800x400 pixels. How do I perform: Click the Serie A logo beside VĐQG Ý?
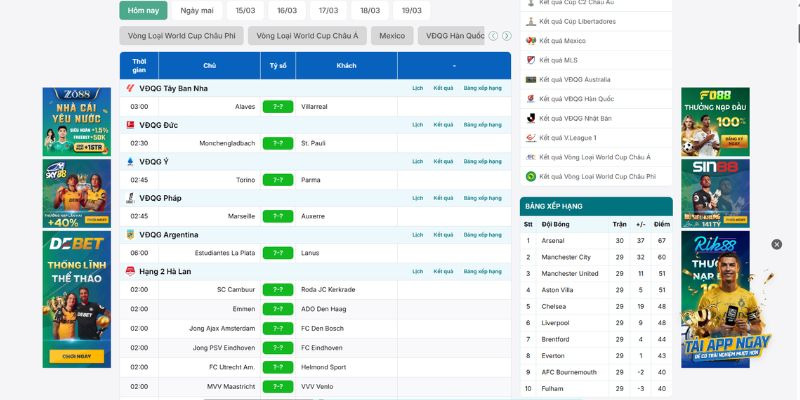point(130,161)
